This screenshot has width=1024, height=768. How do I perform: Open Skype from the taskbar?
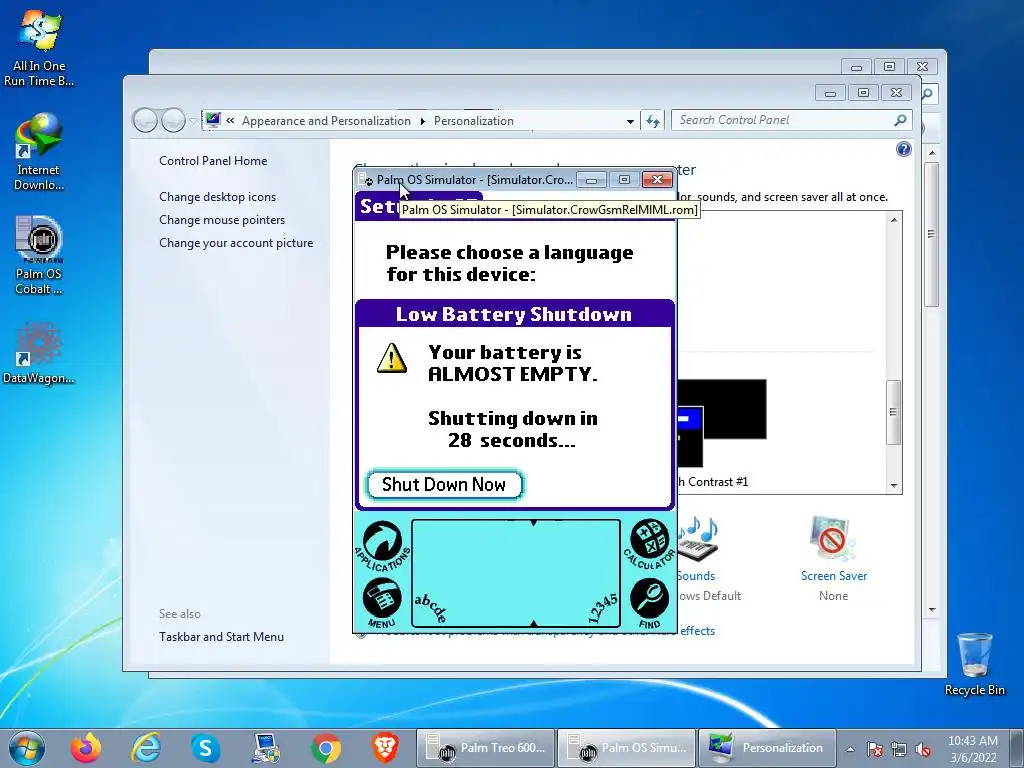tap(205, 748)
